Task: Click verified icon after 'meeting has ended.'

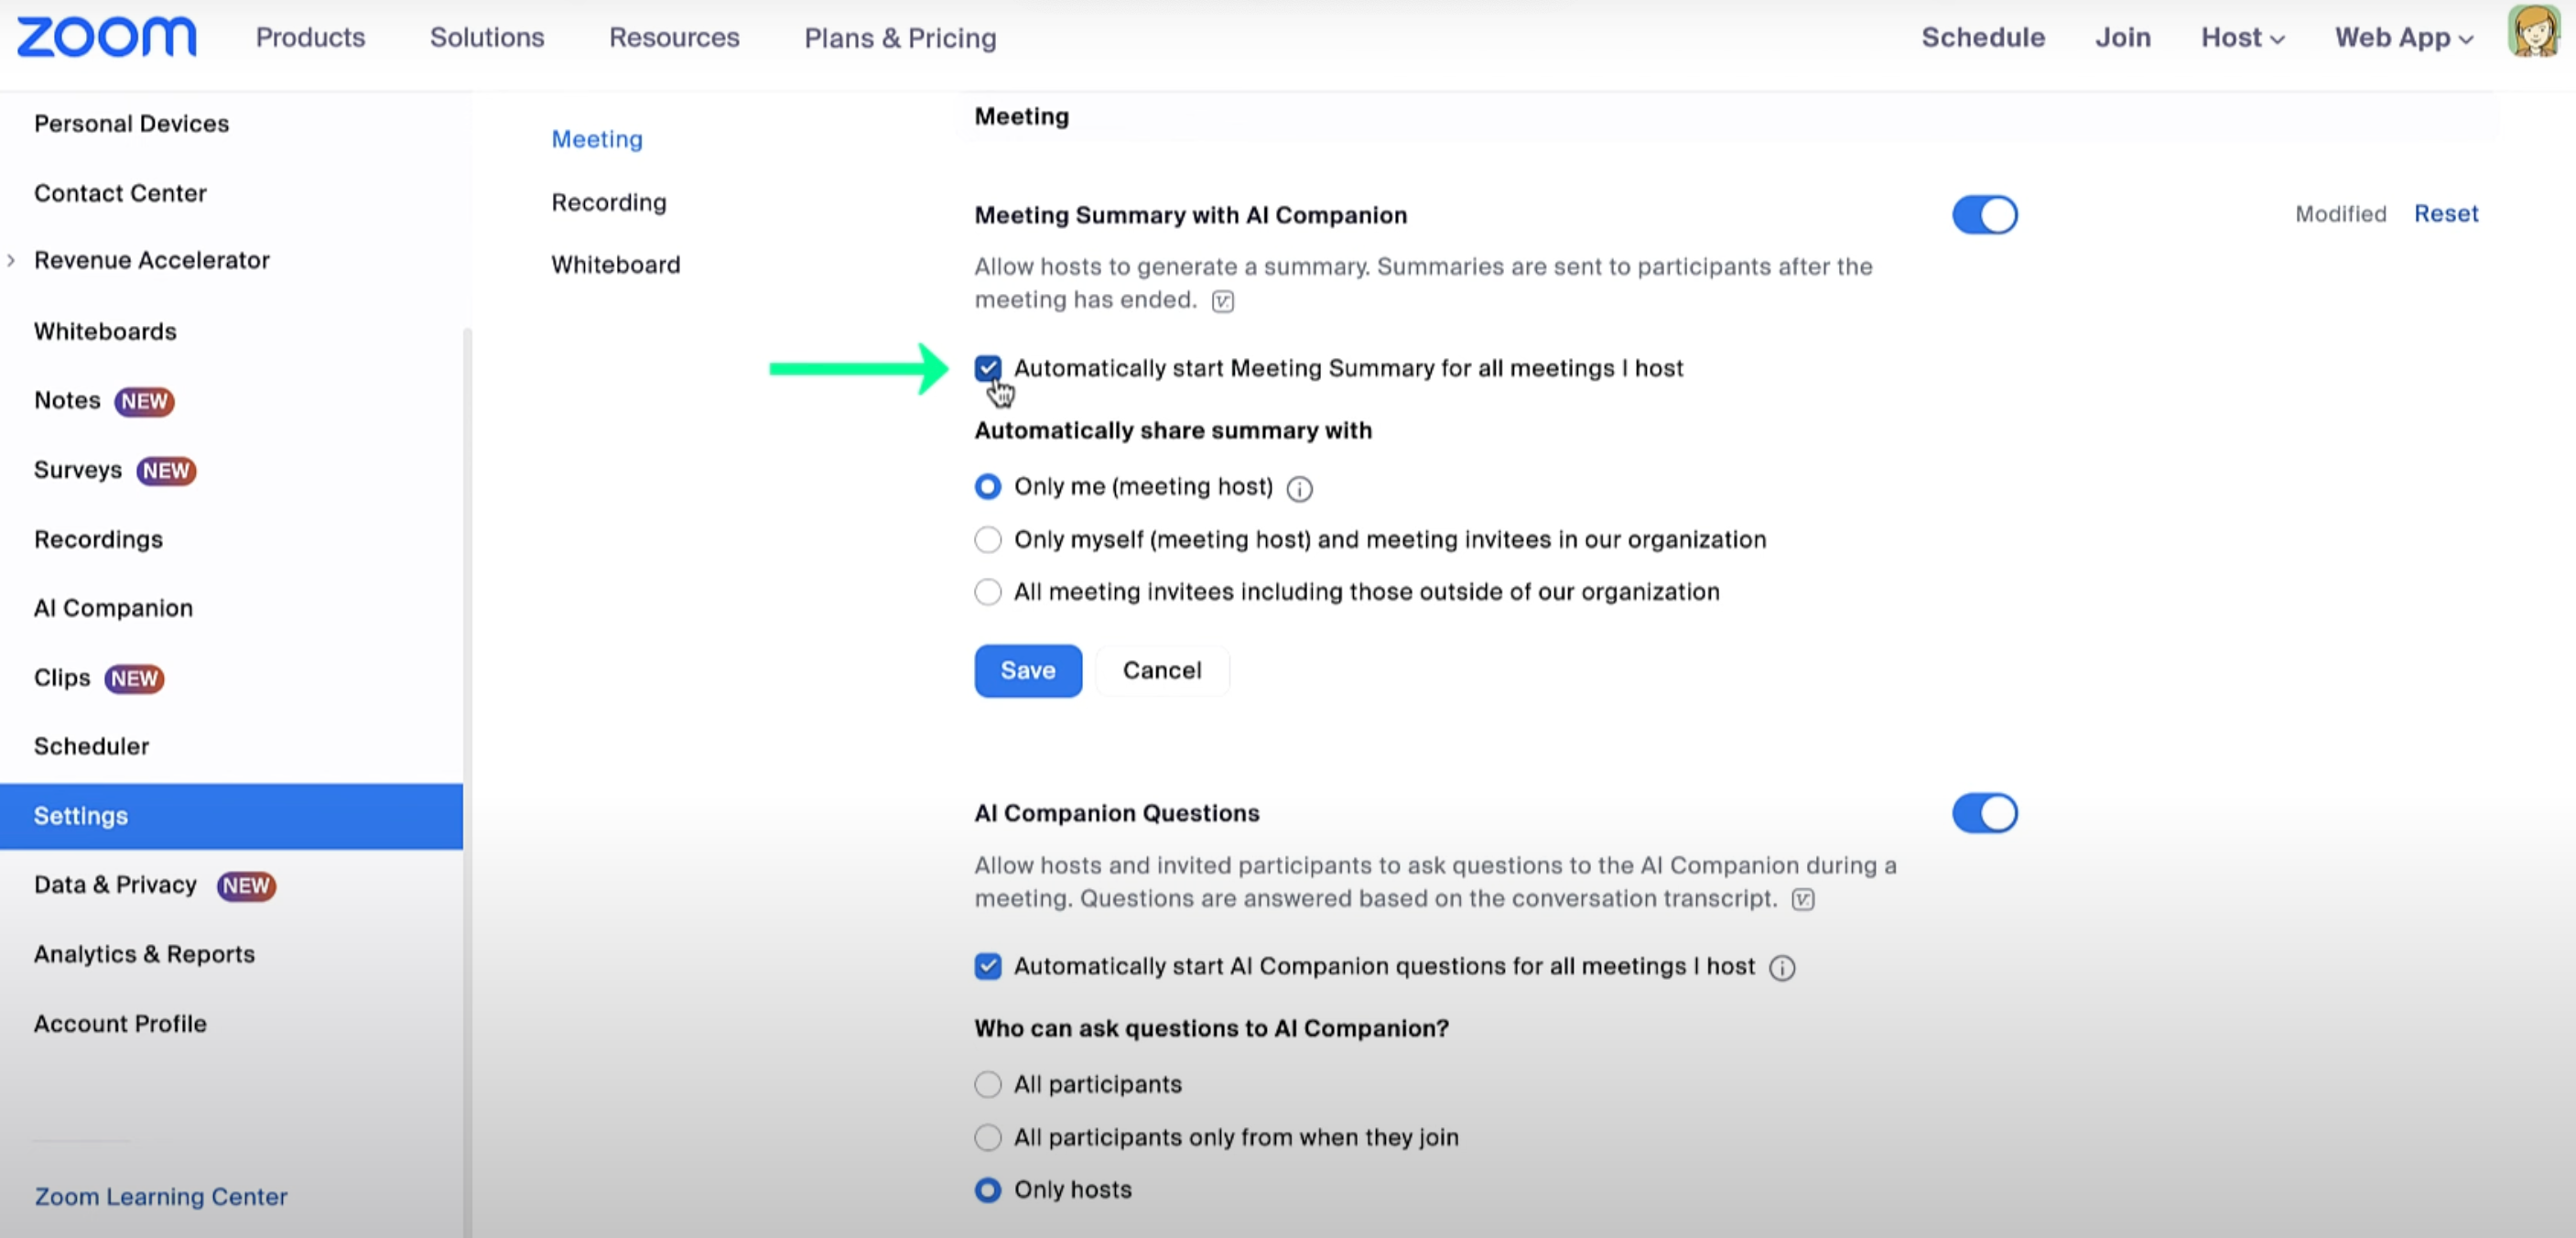Action: click(1222, 301)
